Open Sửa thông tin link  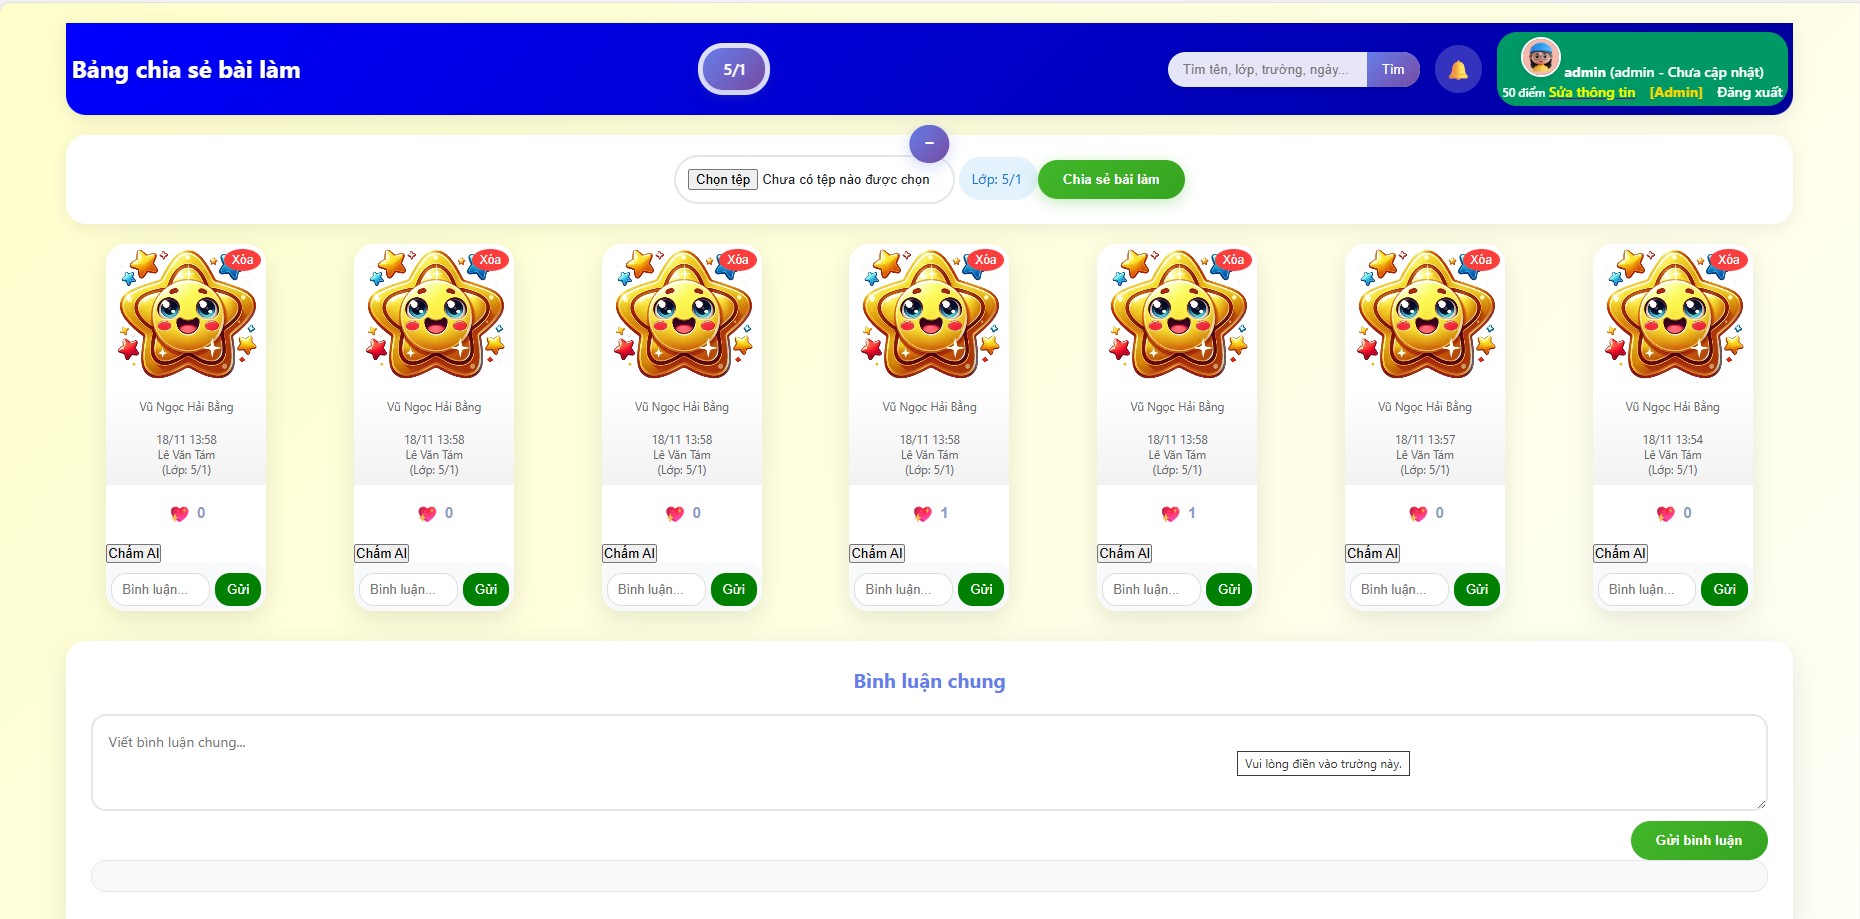pyautogui.click(x=1592, y=93)
